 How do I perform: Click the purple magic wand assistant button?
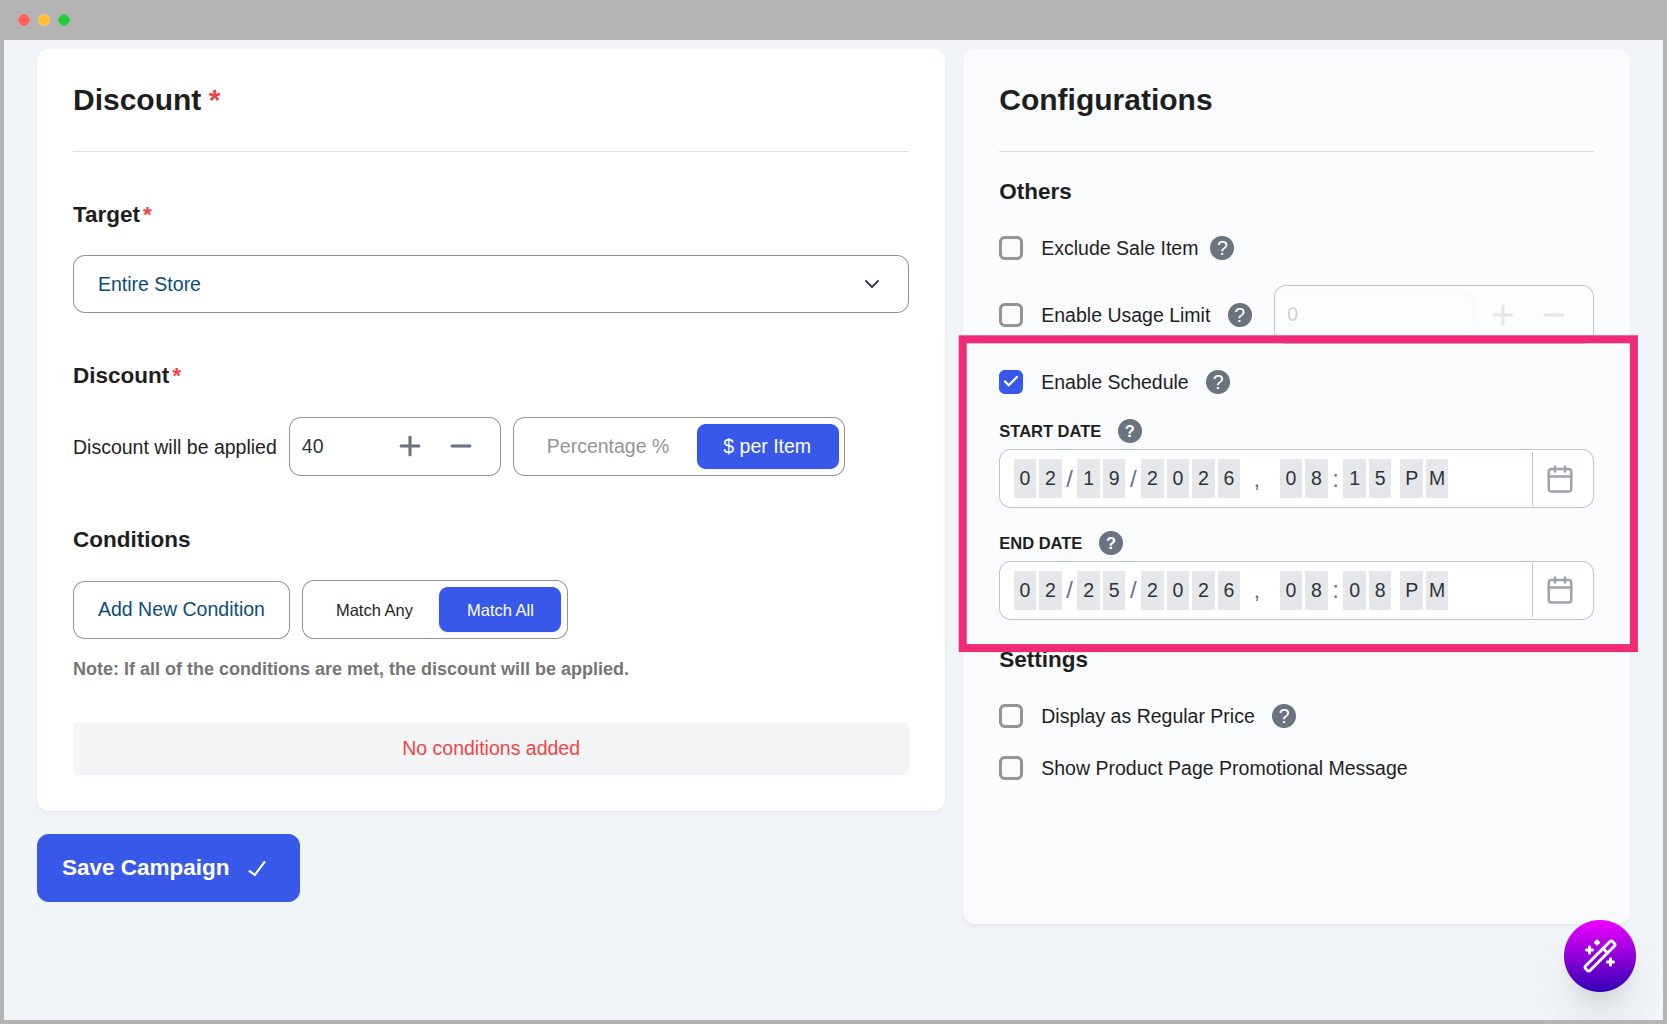[x=1599, y=956]
